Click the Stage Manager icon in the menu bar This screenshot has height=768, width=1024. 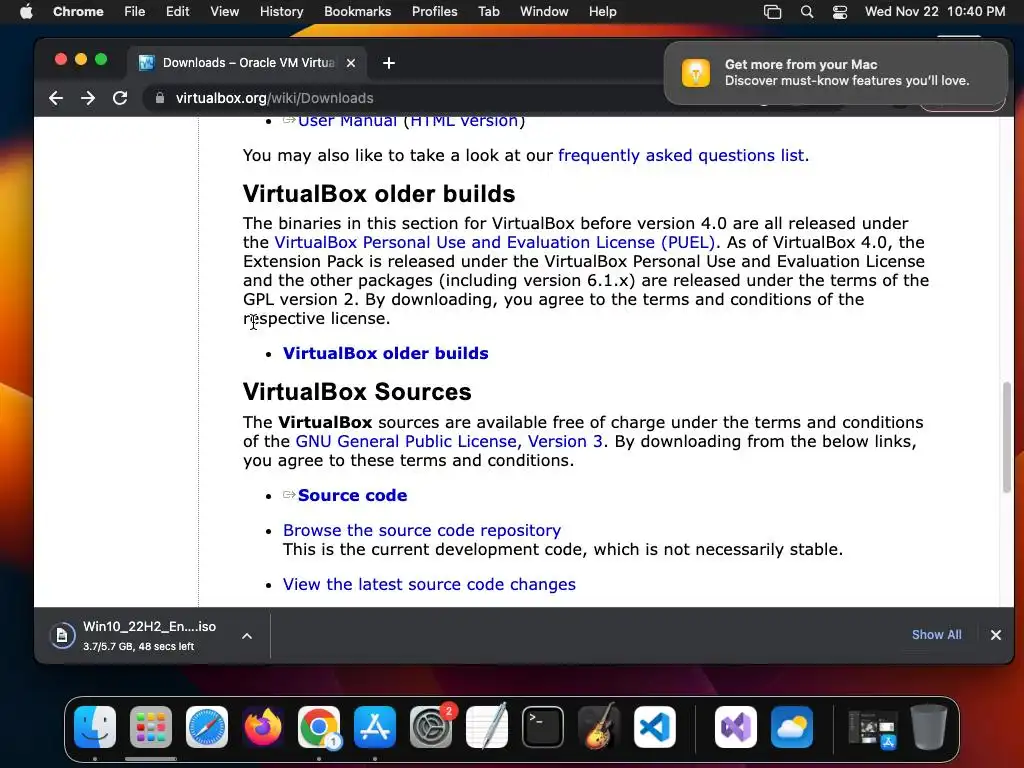pyautogui.click(x=773, y=12)
